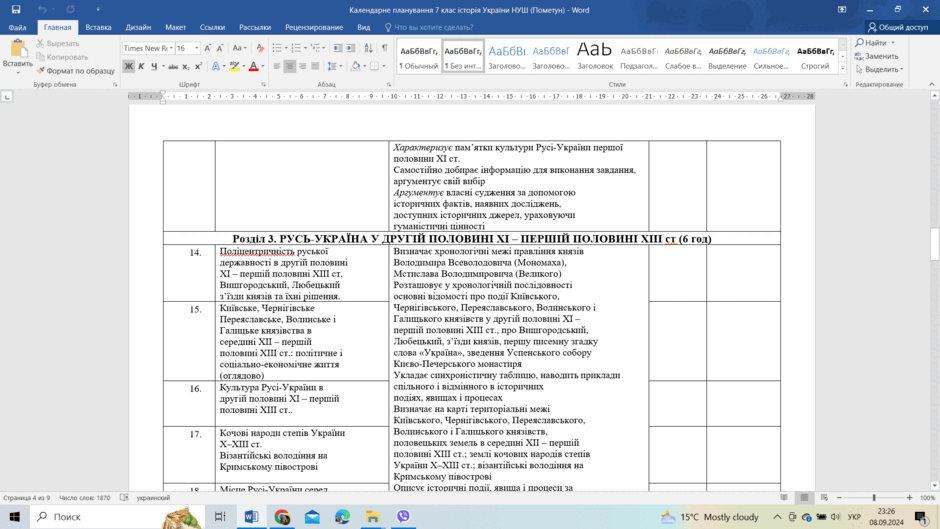The image size is (940, 529).
Task: Apply the 'Заголовок' title style
Action: (x=595, y=56)
